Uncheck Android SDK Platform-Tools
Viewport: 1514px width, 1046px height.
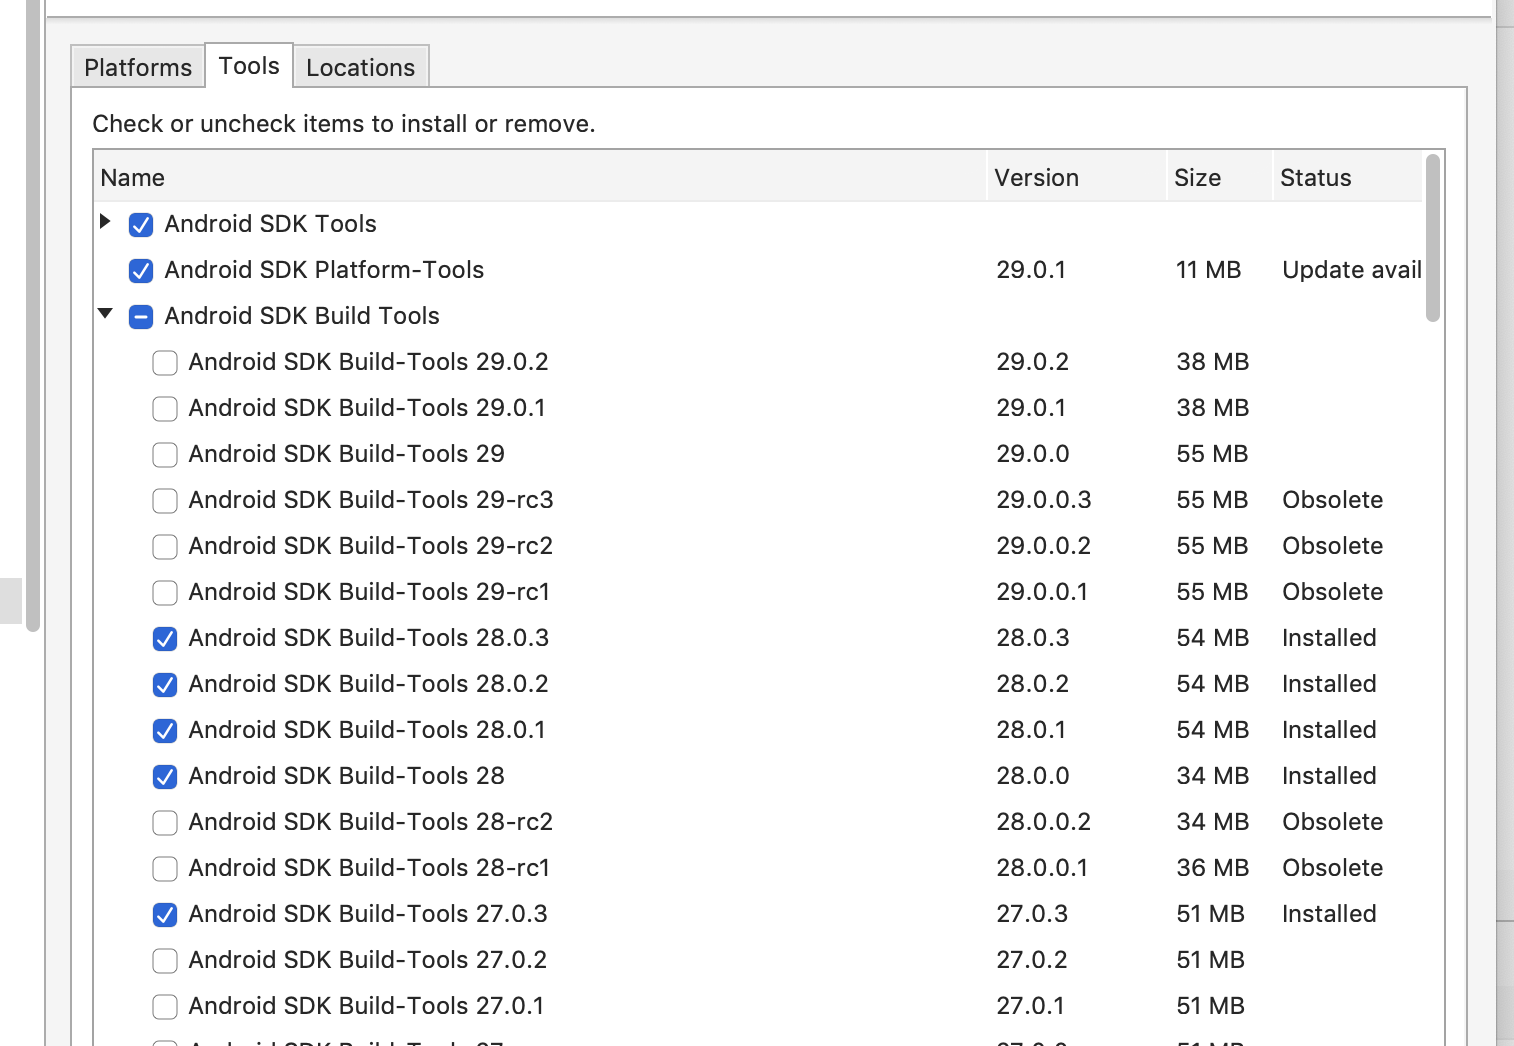[140, 270]
